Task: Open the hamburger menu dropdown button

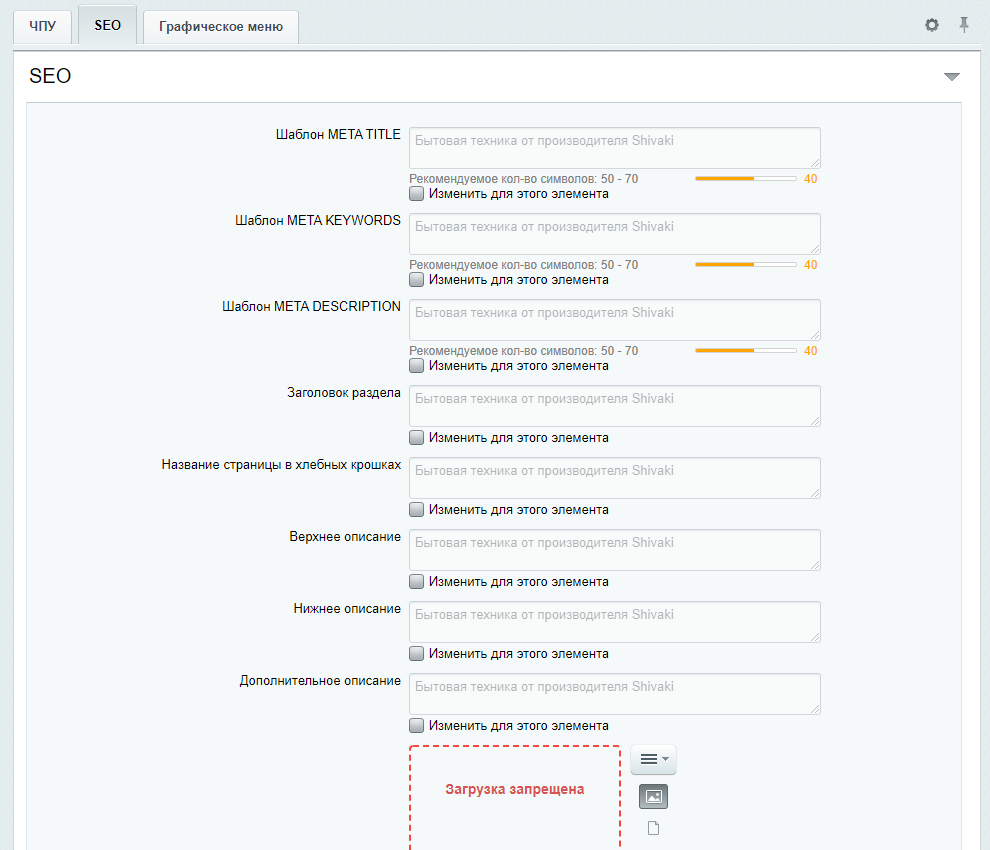Action: (653, 759)
